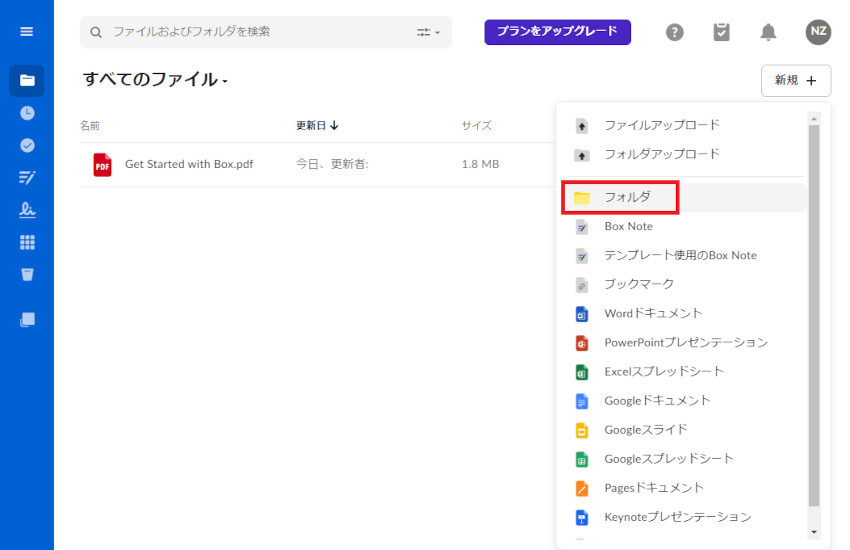The height and width of the screenshot is (550, 850).
Task: Click the help question mark icon
Action: [x=675, y=32]
